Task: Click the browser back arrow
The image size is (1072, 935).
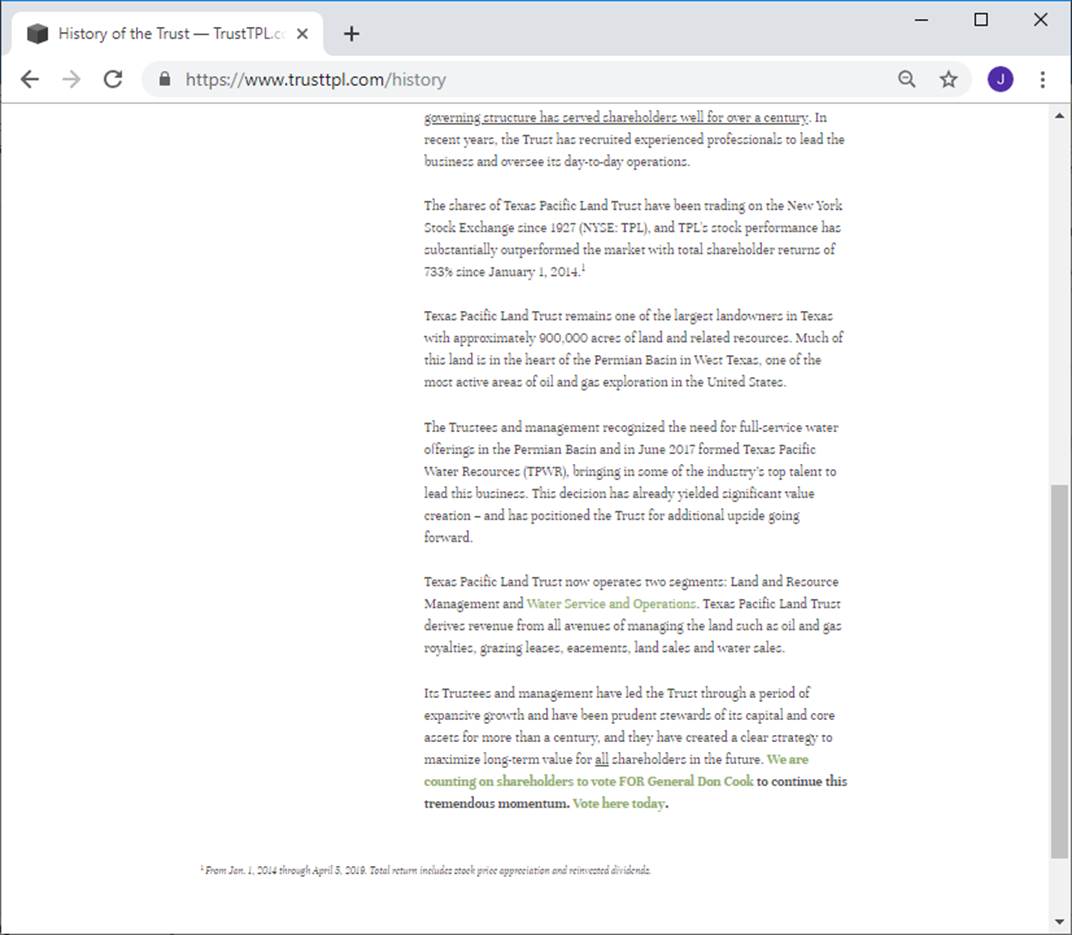Action: 29,80
